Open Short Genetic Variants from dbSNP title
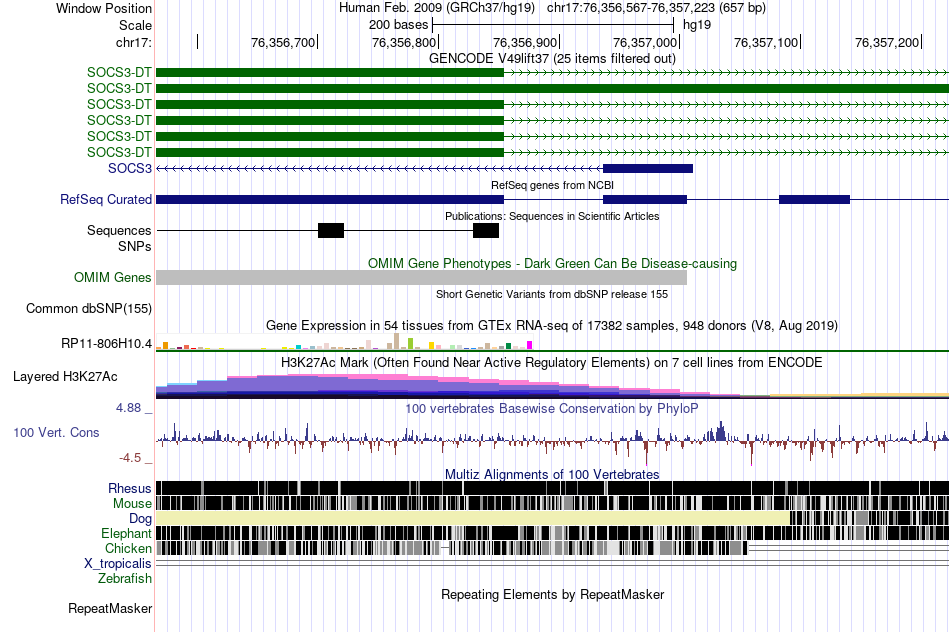This screenshot has height=632, width=950. click(552, 294)
